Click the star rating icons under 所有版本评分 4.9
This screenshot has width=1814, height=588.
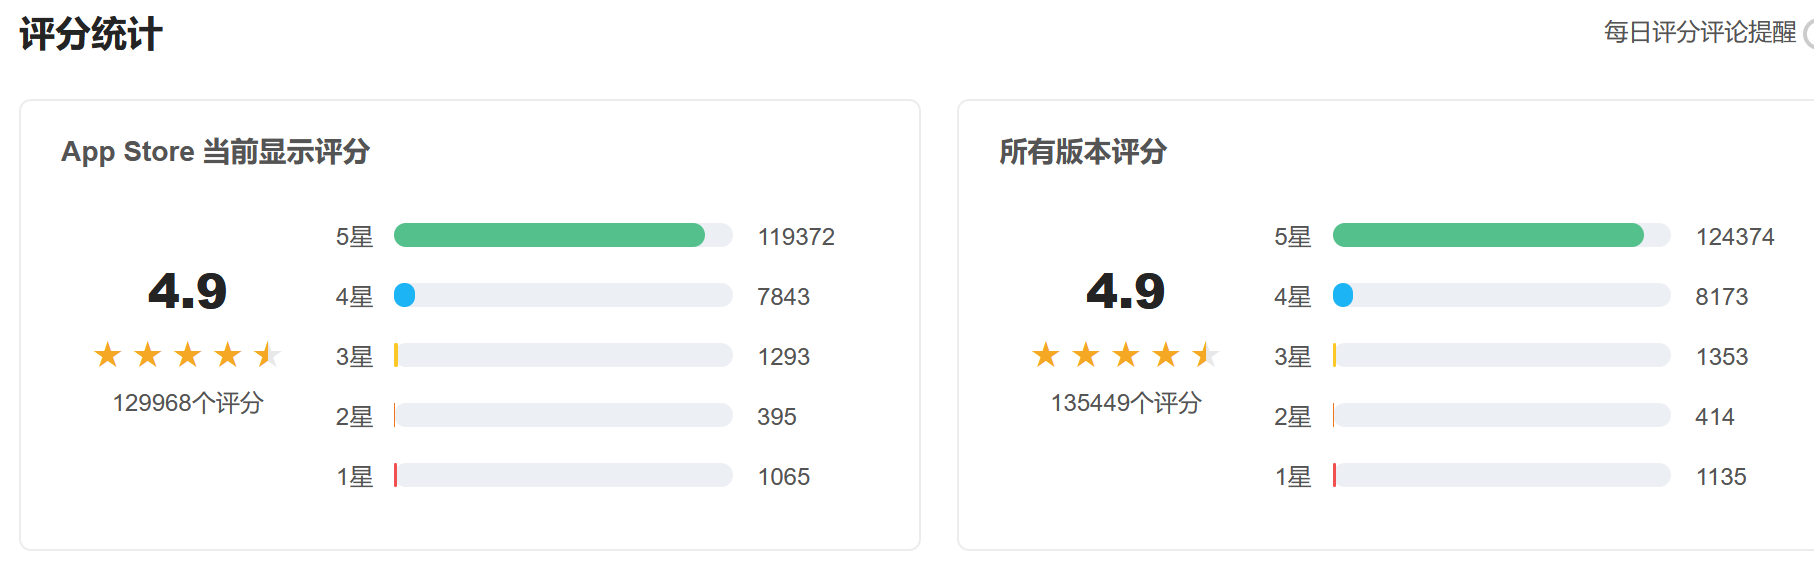pyautogui.click(x=1125, y=355)
